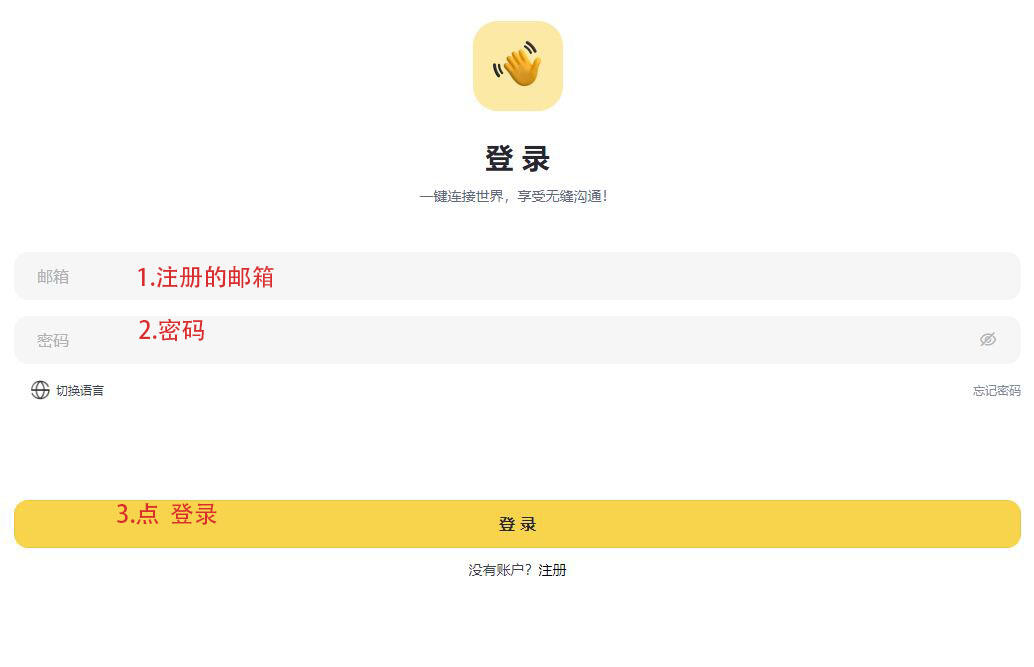Click the yellow 登录 login button

[x=518, y=524]
